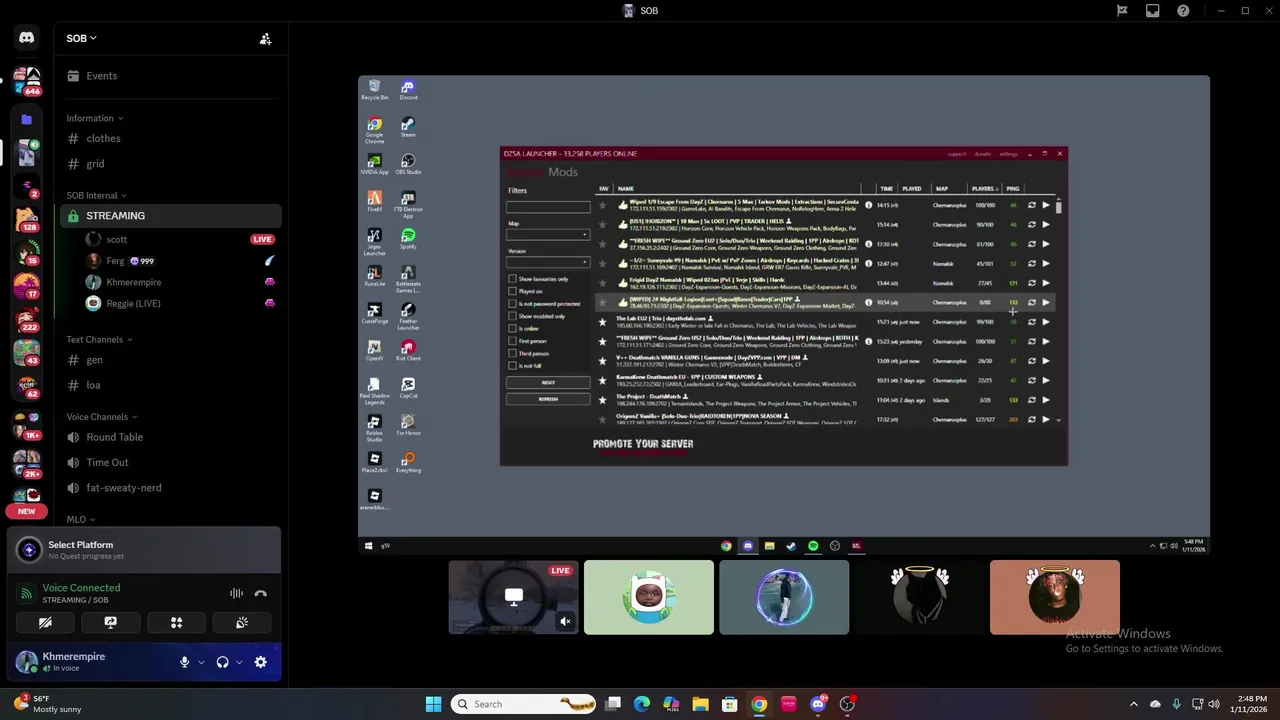This screenshot has width=1280, height=720.
Task: Collapse the MLO category
Action: pyautogui.click(x=80, y=519)
